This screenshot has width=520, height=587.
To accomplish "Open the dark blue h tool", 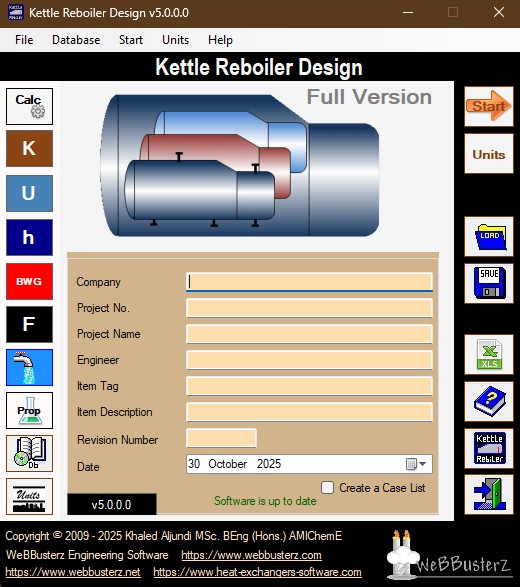I will (x=29, y=237).
